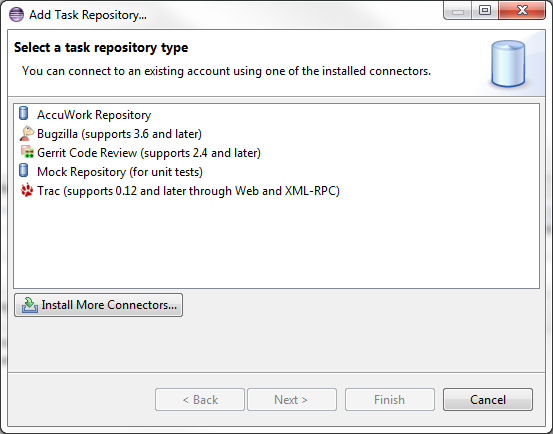This screenshot has height=434, width=553.
Task: Click the AccuWork Repository cylinder icon
Action: coord(24,114)
